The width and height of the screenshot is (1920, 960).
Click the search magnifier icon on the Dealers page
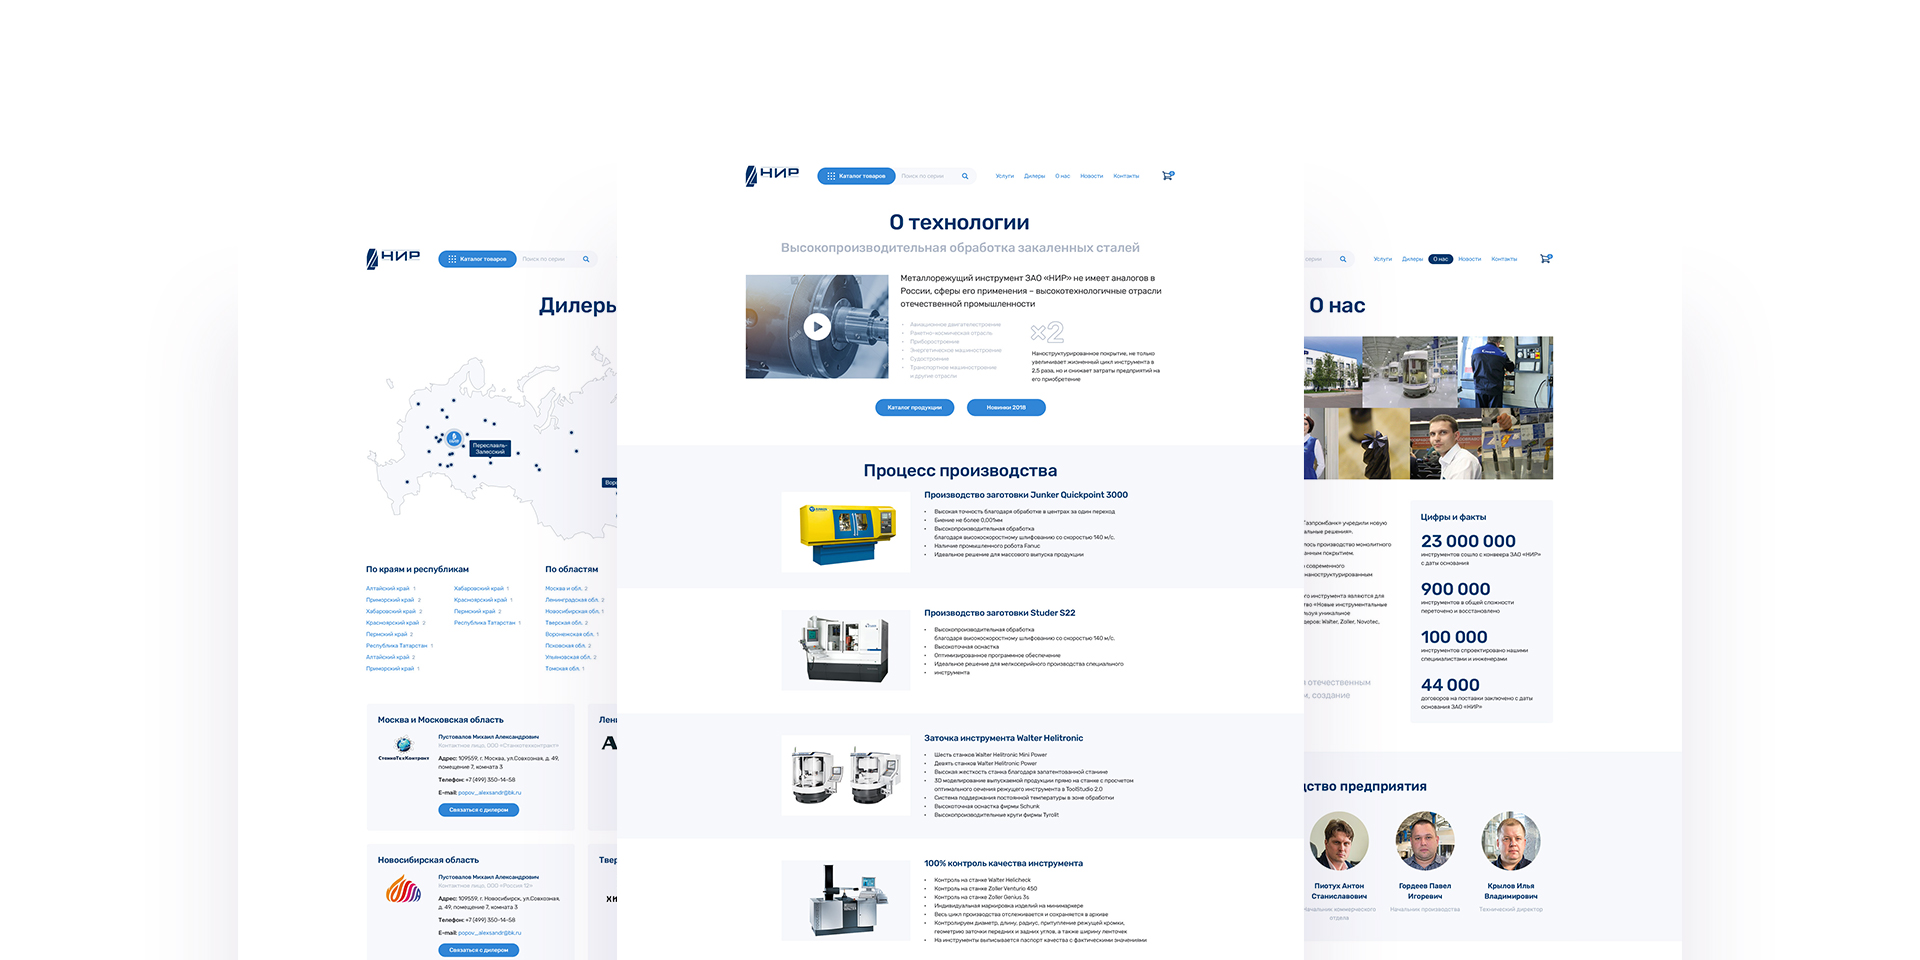pyautogui.click(x=586, y=259)
